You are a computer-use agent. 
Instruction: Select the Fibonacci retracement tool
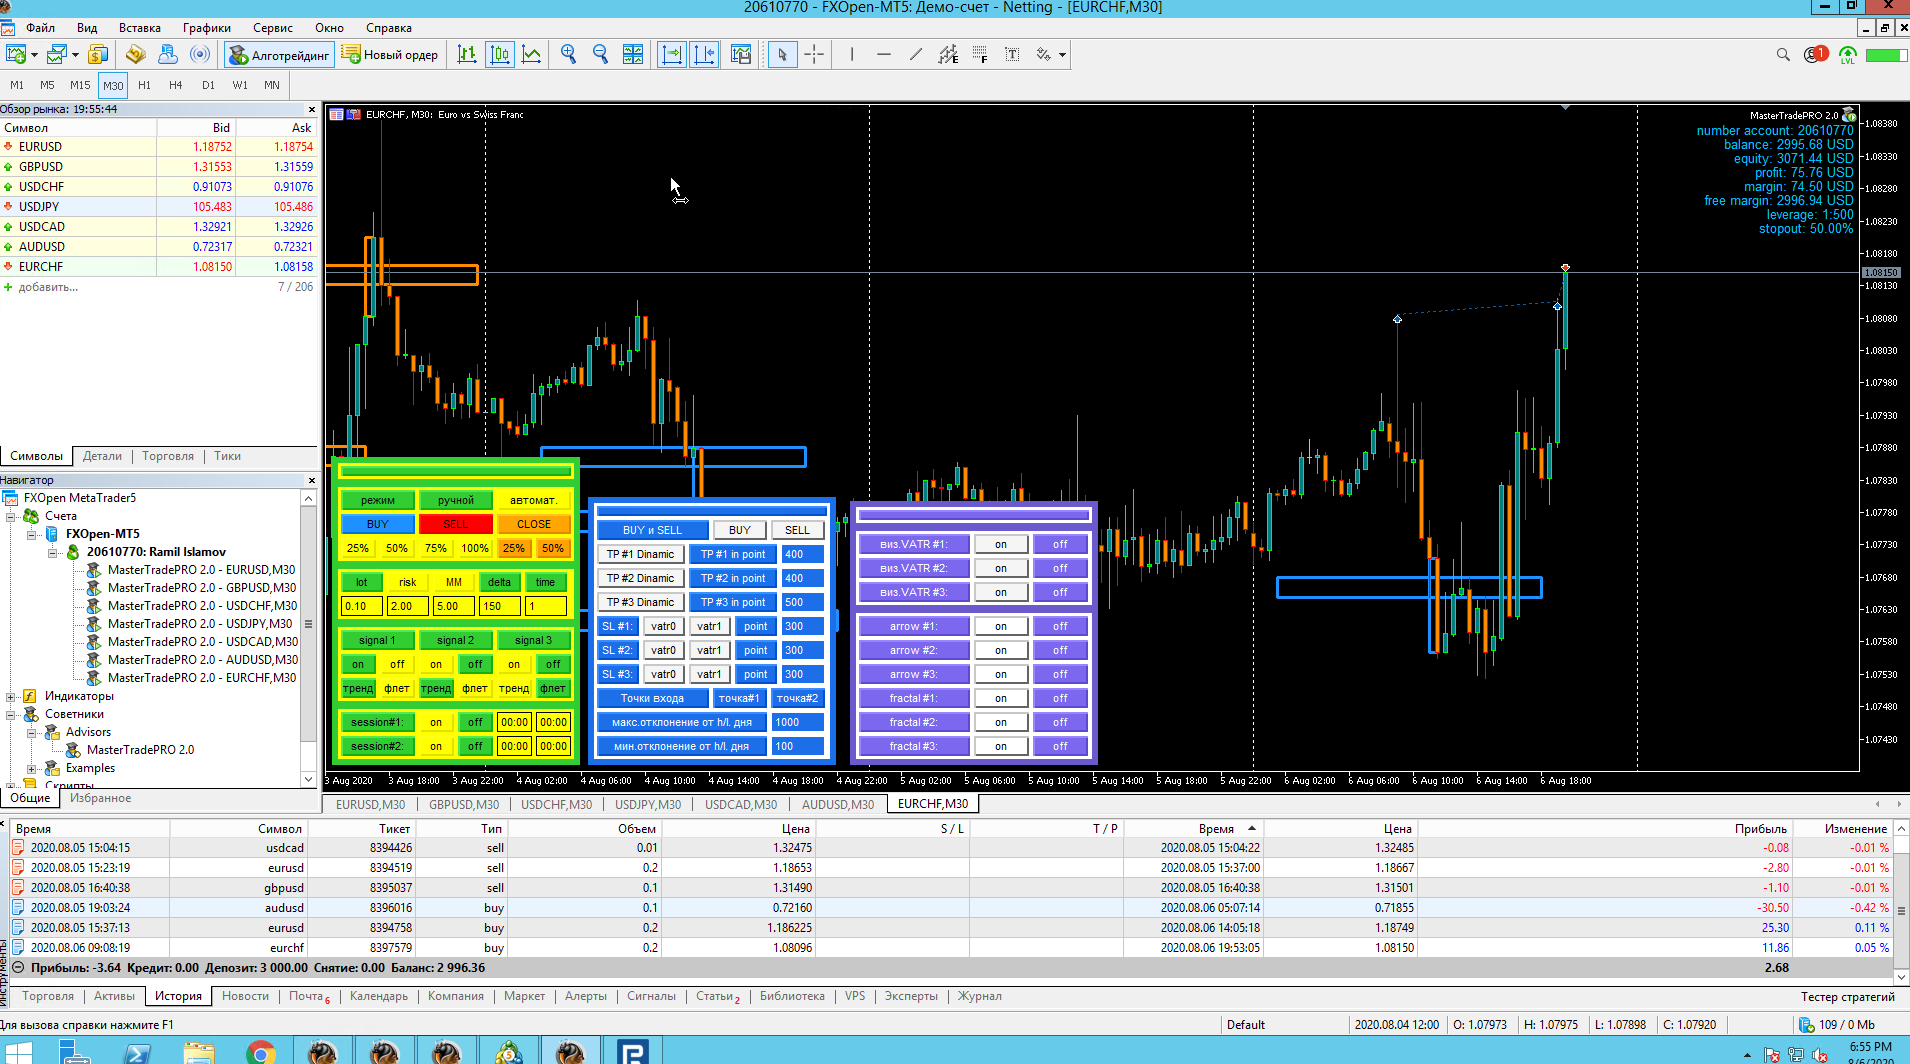pos(980,55)
